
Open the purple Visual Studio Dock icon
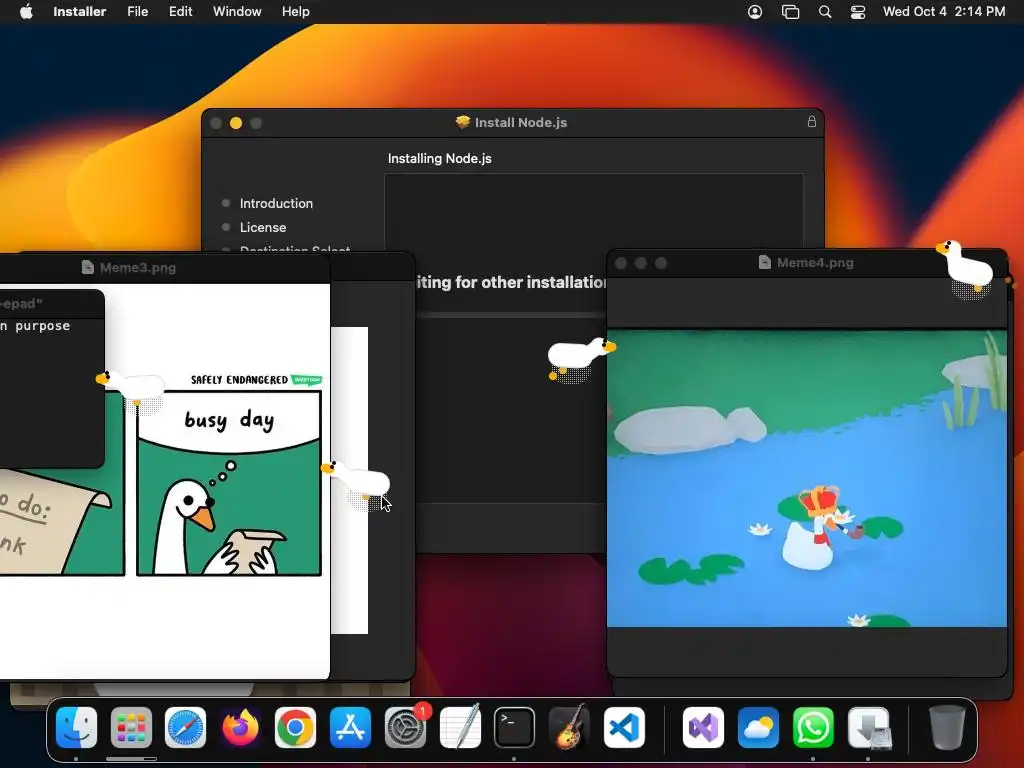703,728
